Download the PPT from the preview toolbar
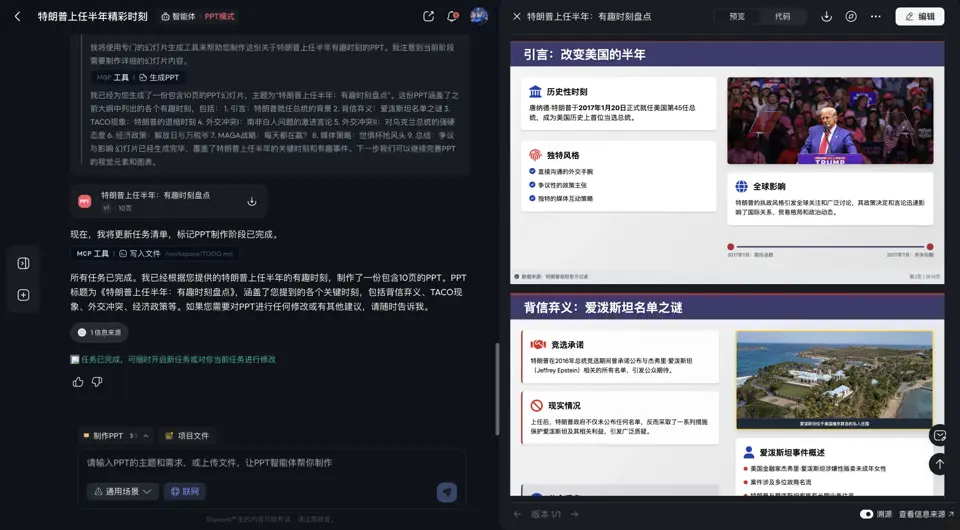960x530 pixels. (827, 17)
